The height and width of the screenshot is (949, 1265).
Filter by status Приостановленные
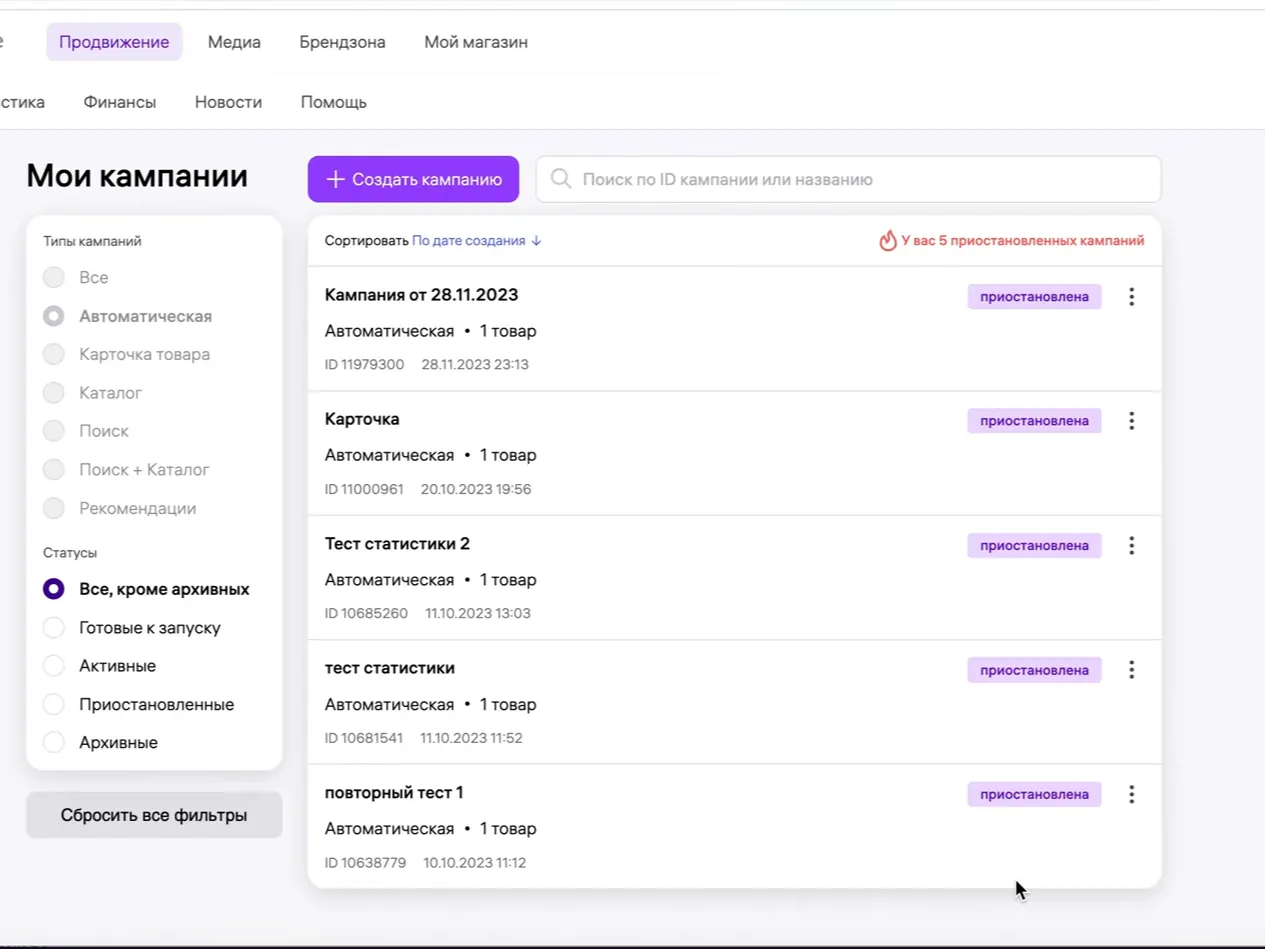tap(54, 704)
